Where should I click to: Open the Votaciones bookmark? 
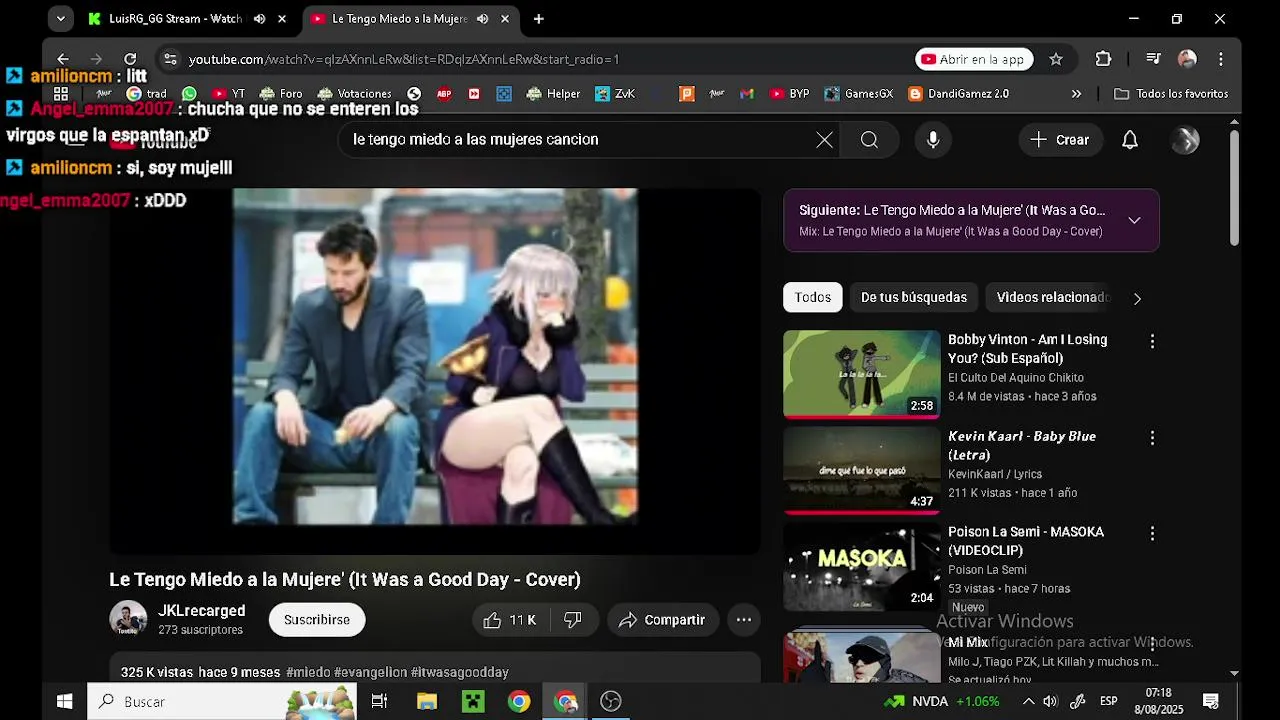point(354,94)
